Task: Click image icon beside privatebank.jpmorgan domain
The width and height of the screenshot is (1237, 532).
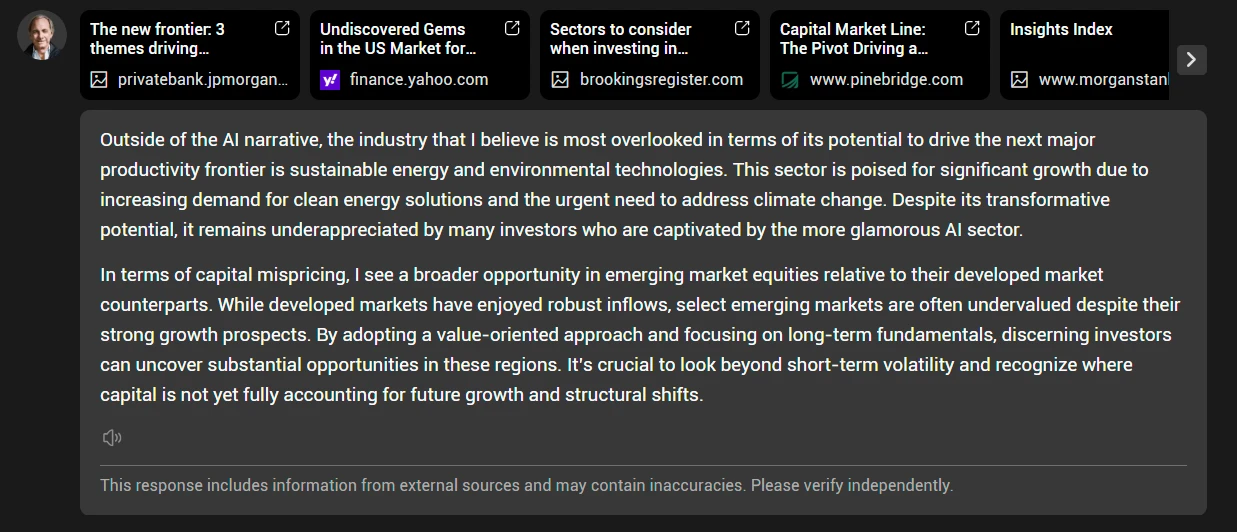Action: tap(99, 80)
